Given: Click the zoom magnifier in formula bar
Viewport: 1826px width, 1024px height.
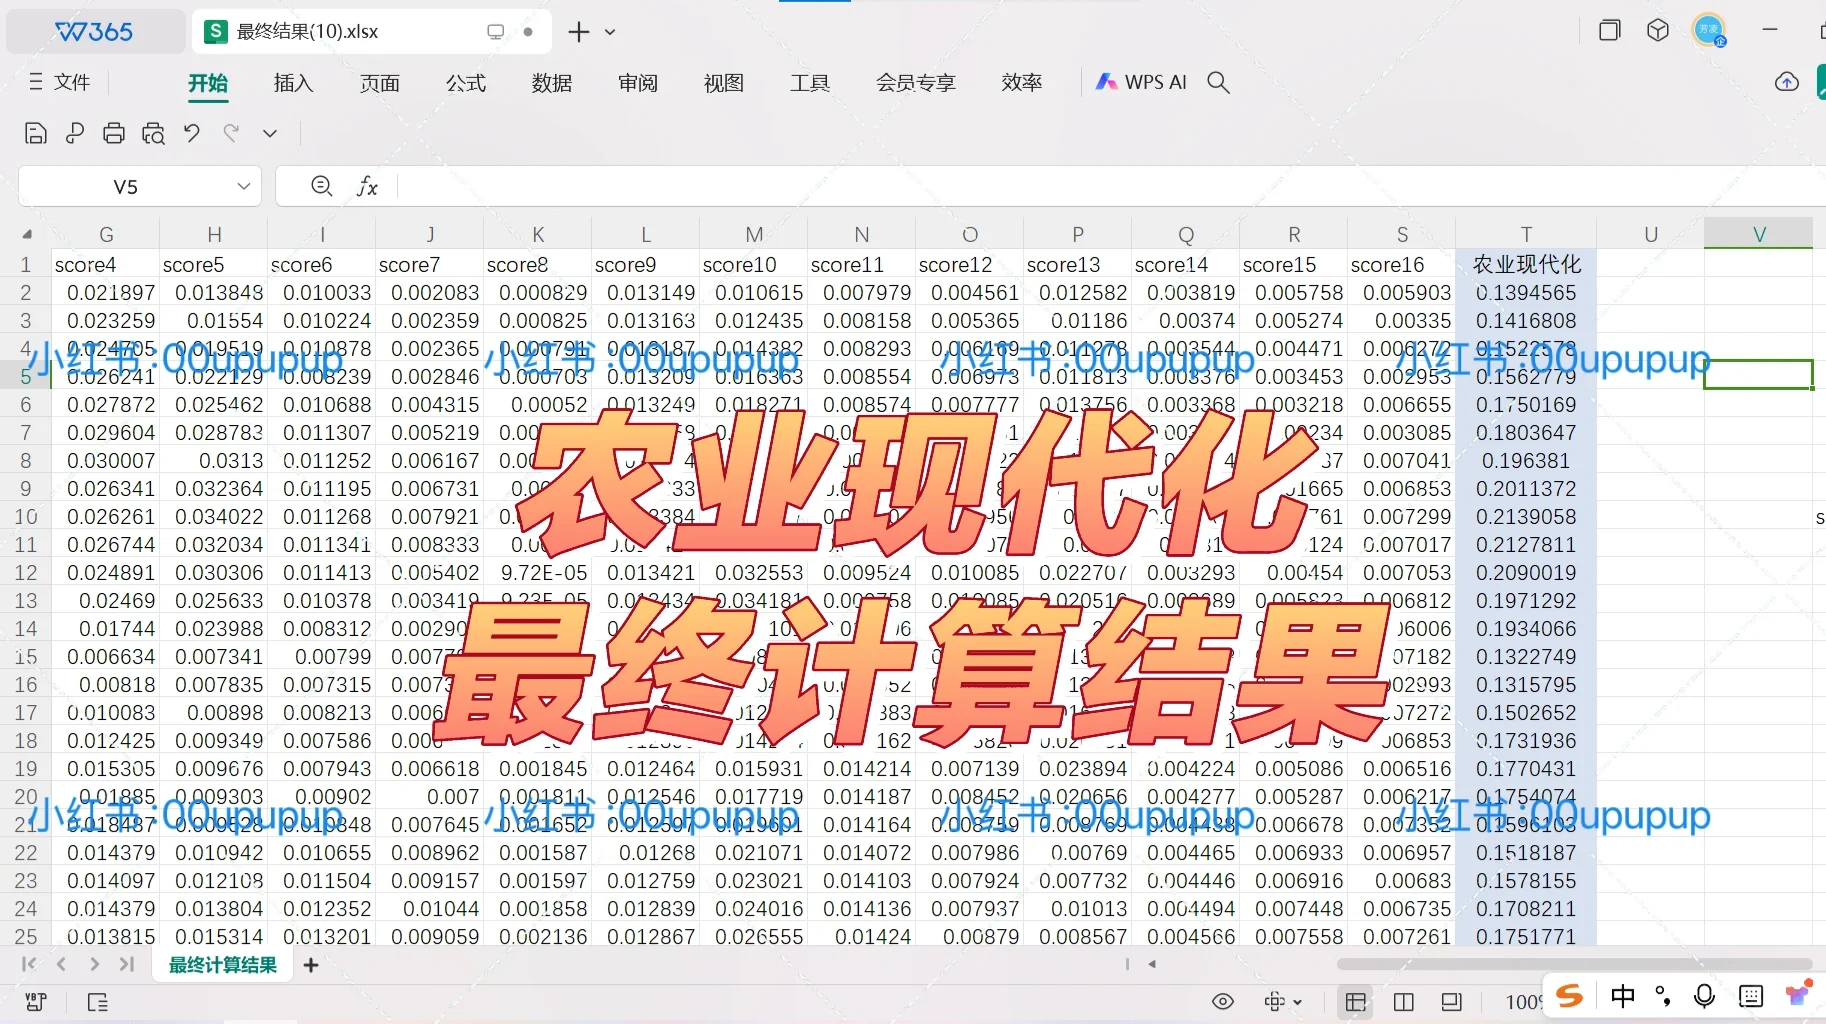Looking at the screenshot, I should [321, 186].
